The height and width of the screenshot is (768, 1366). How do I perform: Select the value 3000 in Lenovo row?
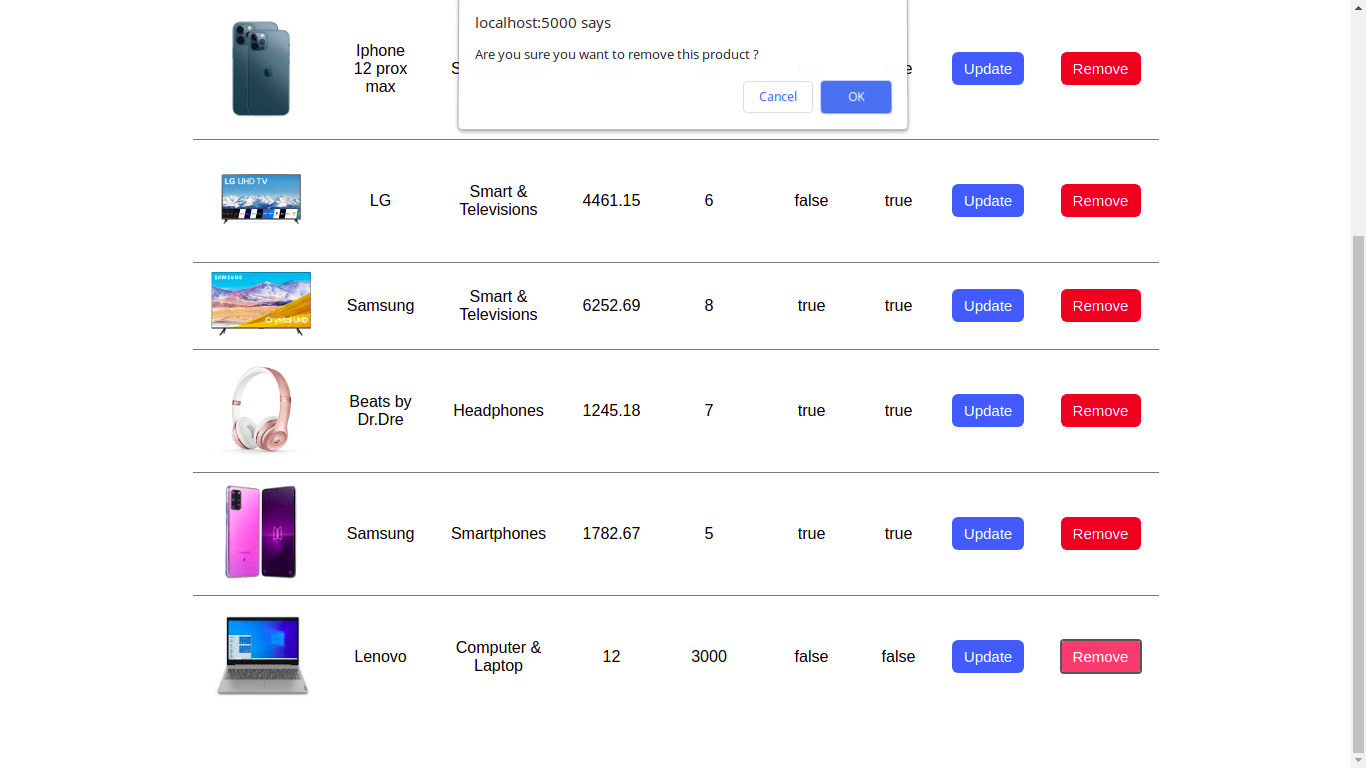click(x=709, y=657)
